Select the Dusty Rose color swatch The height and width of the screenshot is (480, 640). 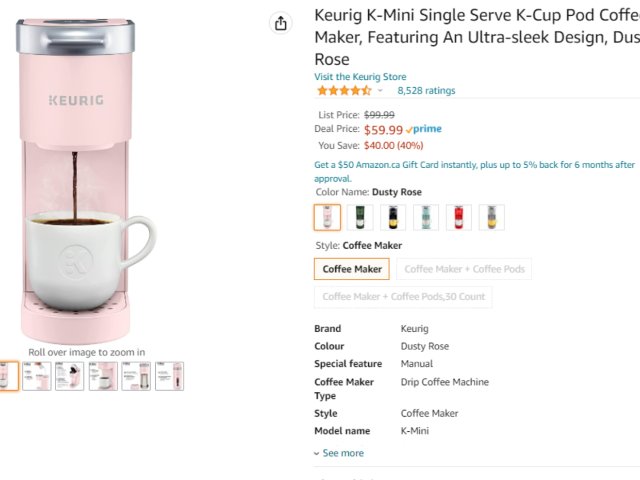click(327, 217)
